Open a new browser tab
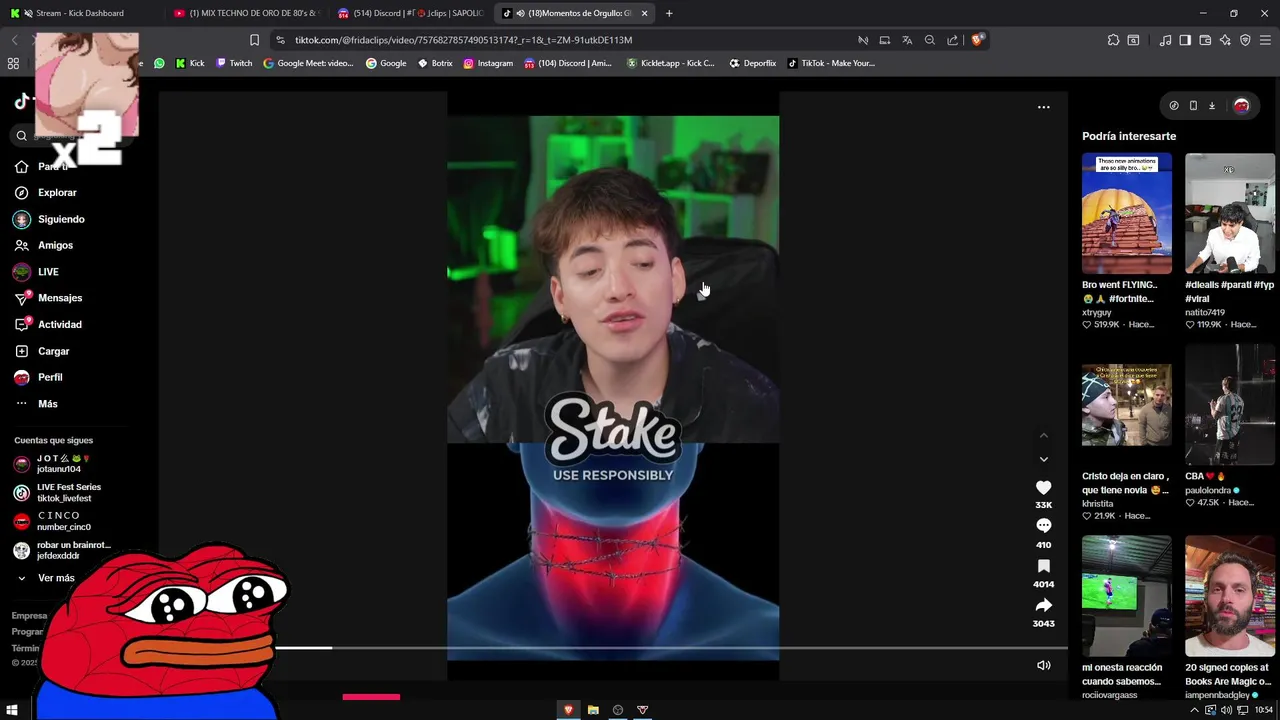Viewport: 1280px width, 720px height. coord(669,13)
